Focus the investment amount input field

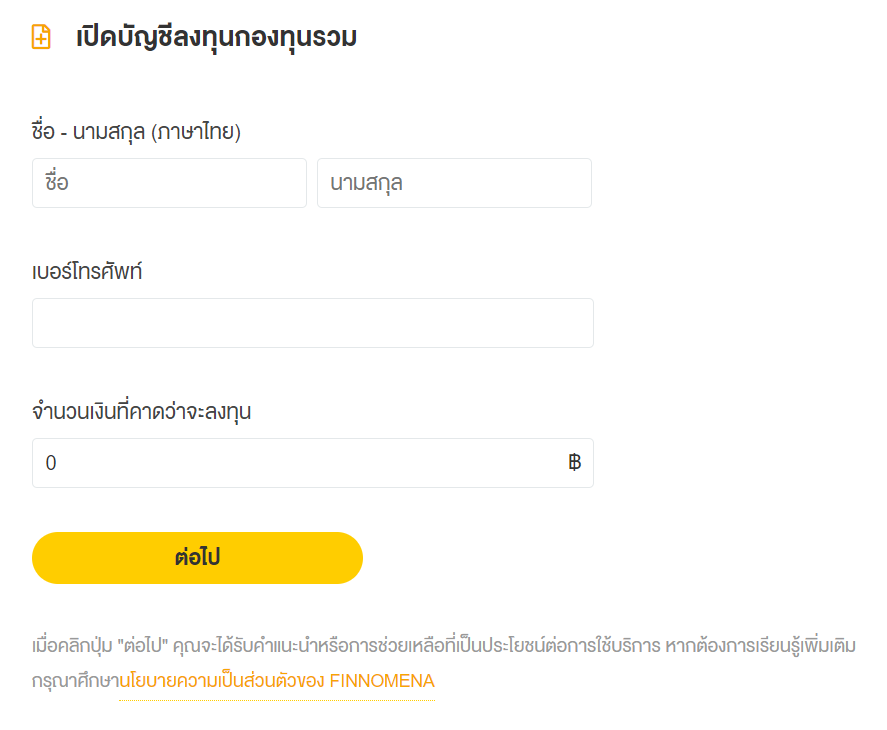coord(300,463)
